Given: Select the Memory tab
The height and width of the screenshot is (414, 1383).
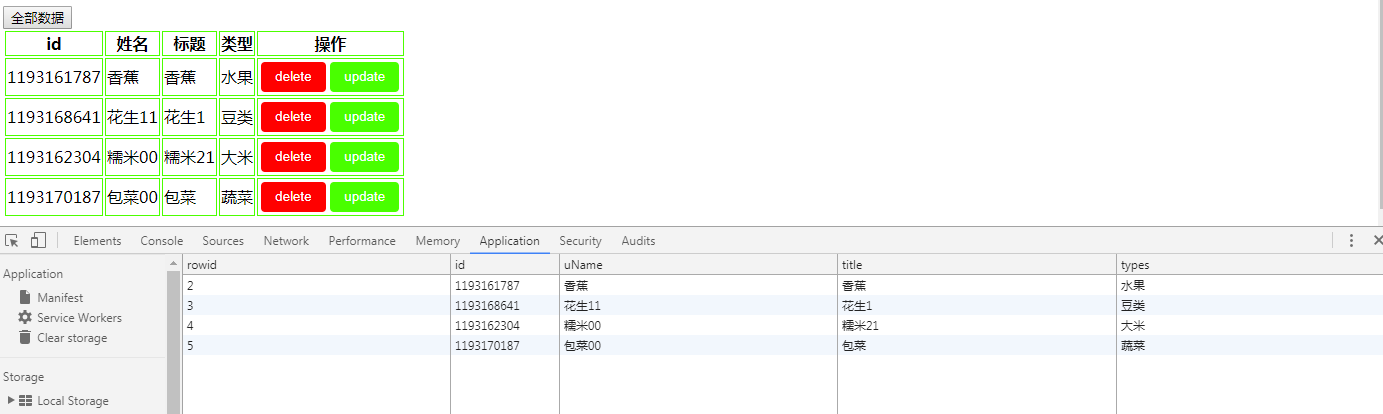Looking at the screenshot, I should [438, 241].
